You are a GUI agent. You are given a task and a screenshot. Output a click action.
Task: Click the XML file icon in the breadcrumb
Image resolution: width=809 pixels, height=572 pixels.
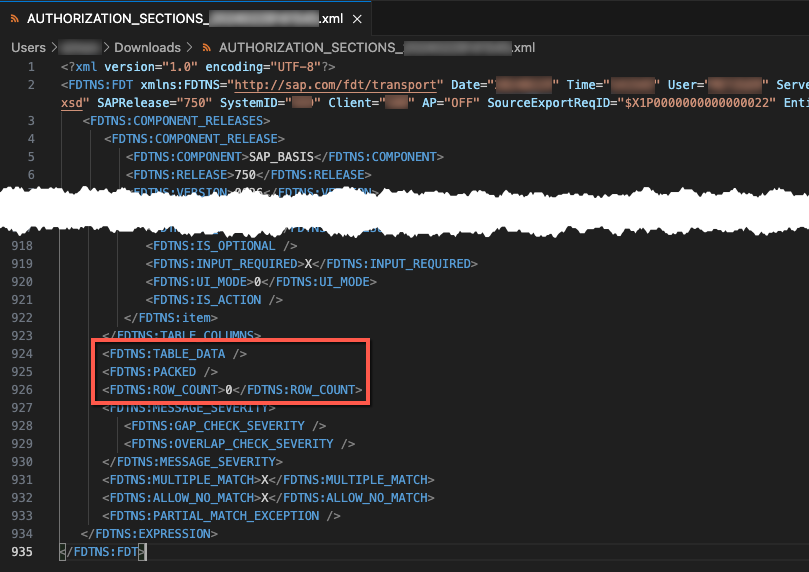point(206,47)
